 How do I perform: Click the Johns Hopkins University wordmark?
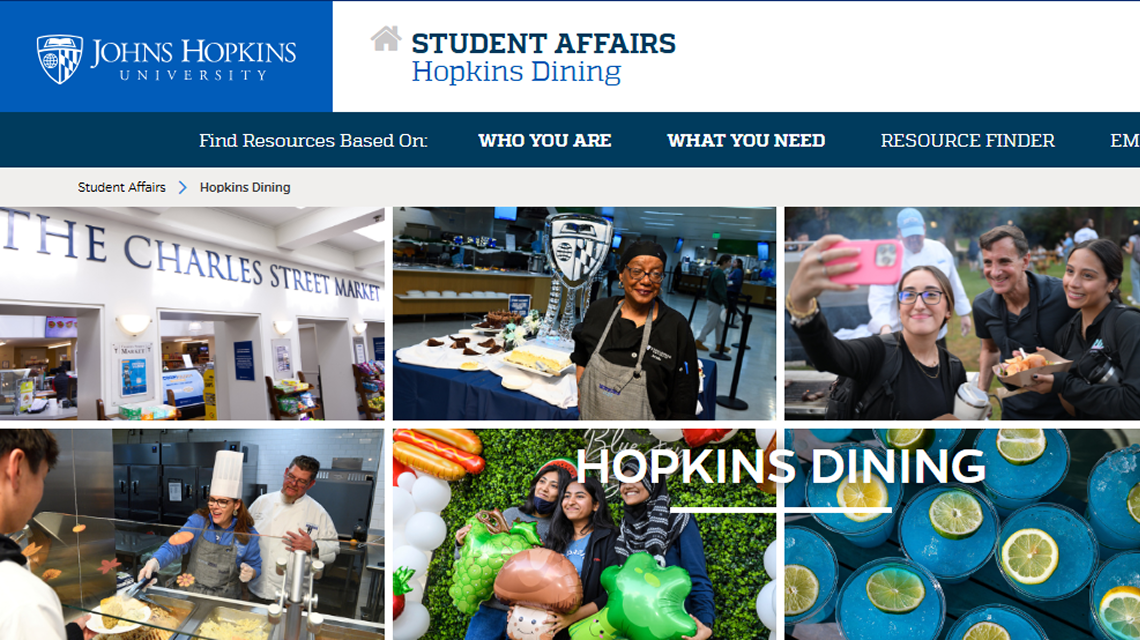193,60
